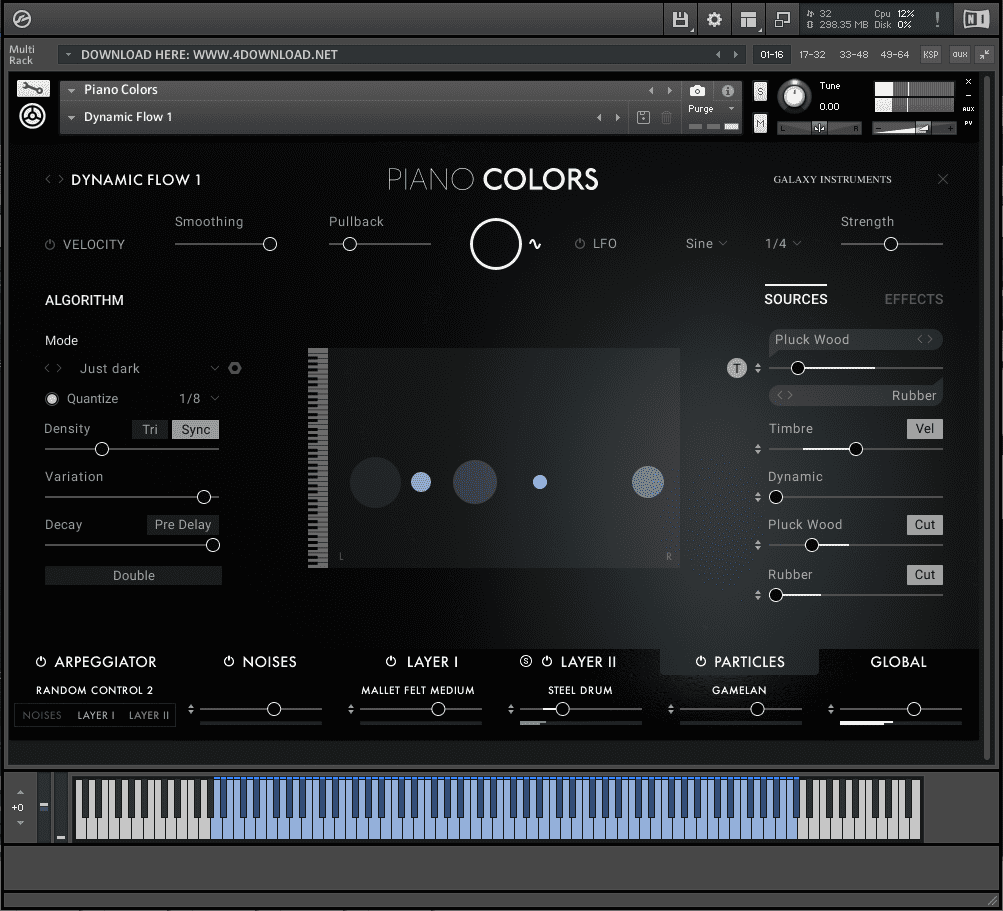Viewport: 1003px width, 911px height.
Task: Click Rubber Cut button
Action: click(925, 574)
